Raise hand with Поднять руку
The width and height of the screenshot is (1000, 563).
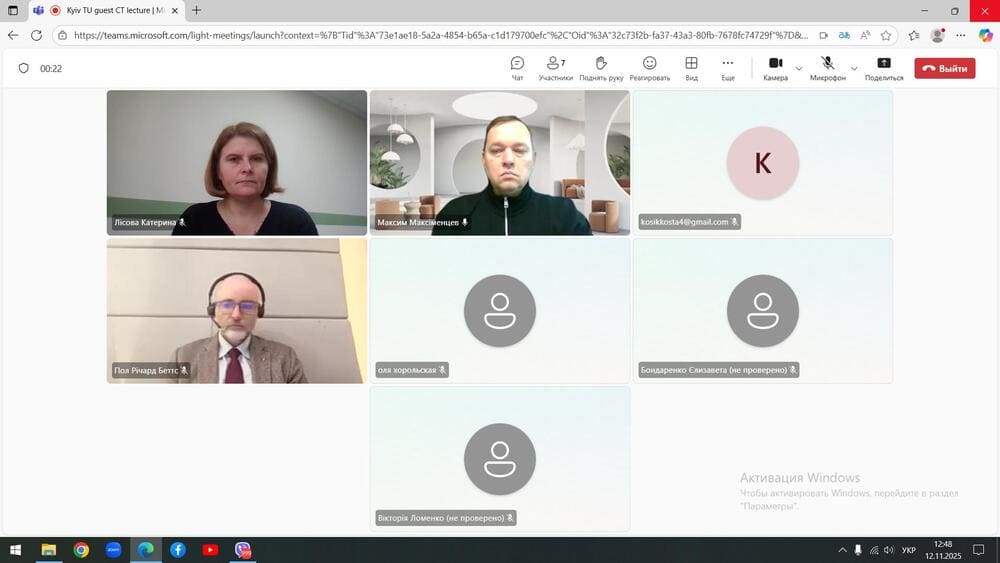601,68
